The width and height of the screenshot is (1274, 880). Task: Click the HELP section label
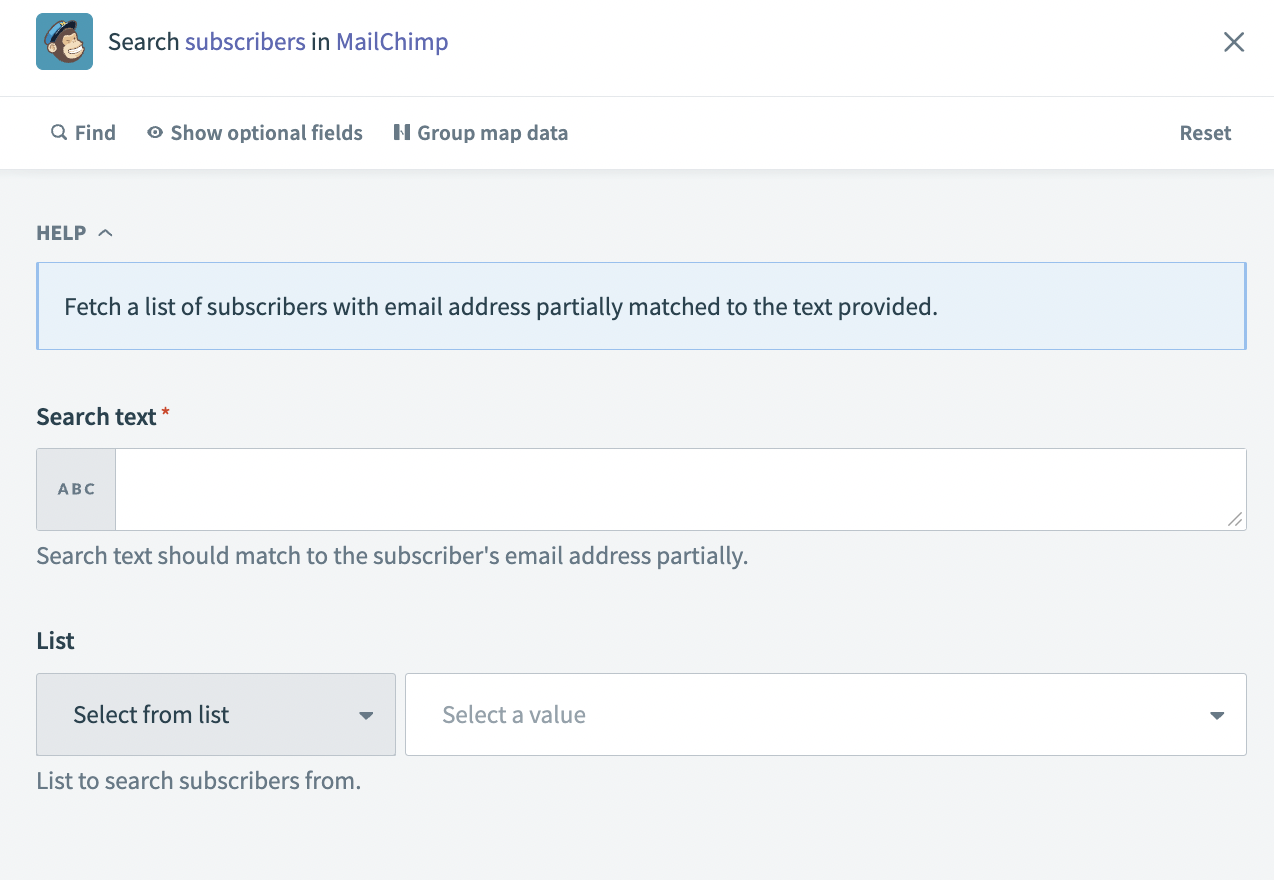point(60,232)
